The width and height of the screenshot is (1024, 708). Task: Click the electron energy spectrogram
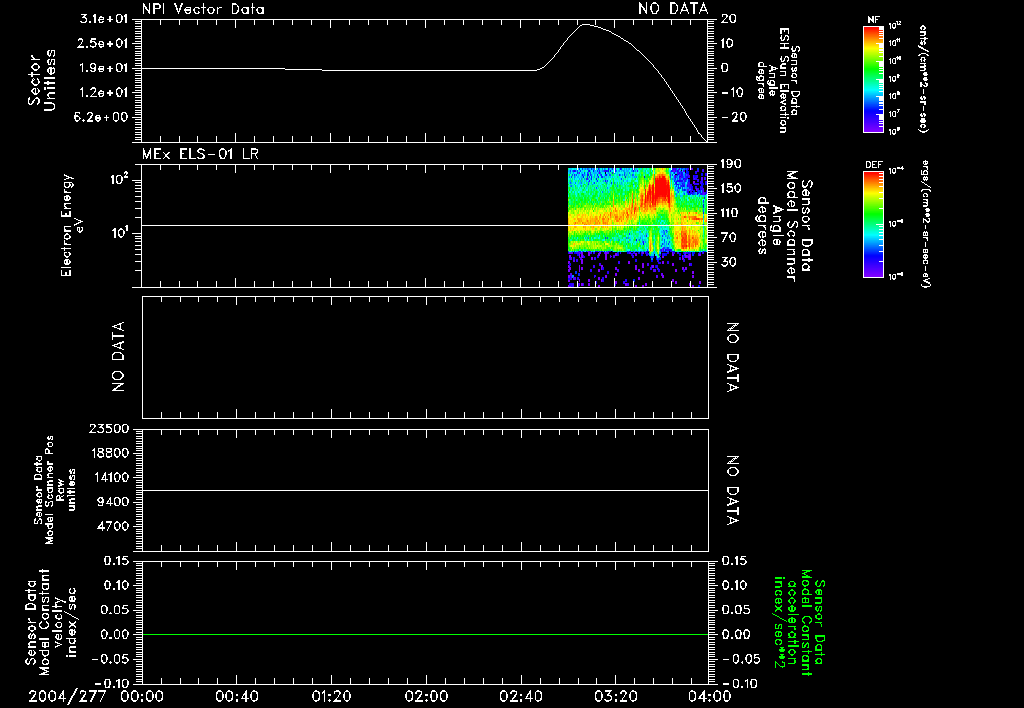[x=637, y=227]
